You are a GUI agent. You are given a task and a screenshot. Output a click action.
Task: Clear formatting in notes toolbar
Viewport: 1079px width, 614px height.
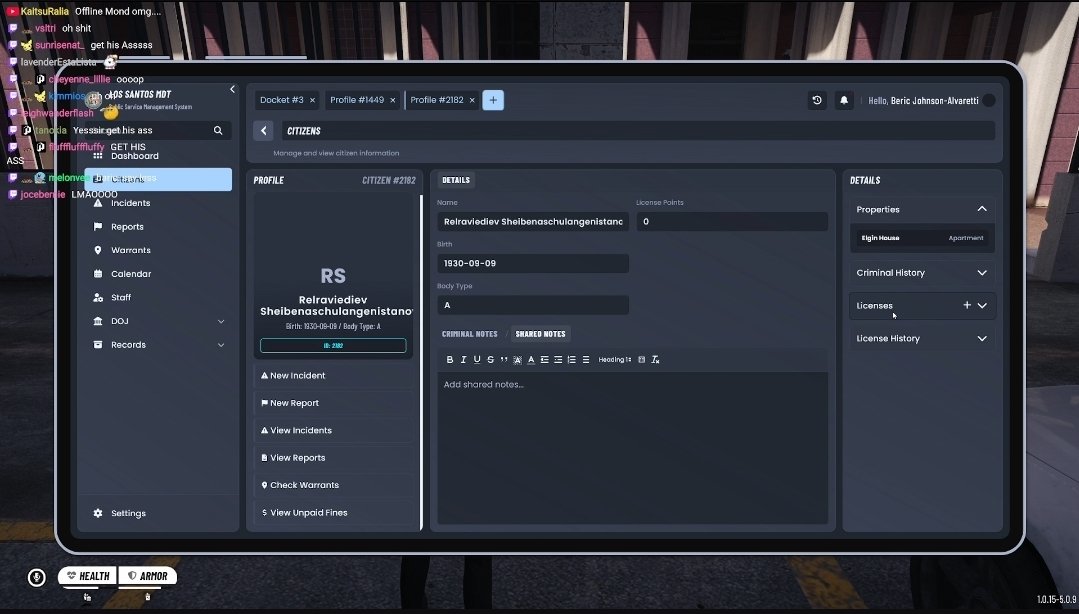point(655,359)
